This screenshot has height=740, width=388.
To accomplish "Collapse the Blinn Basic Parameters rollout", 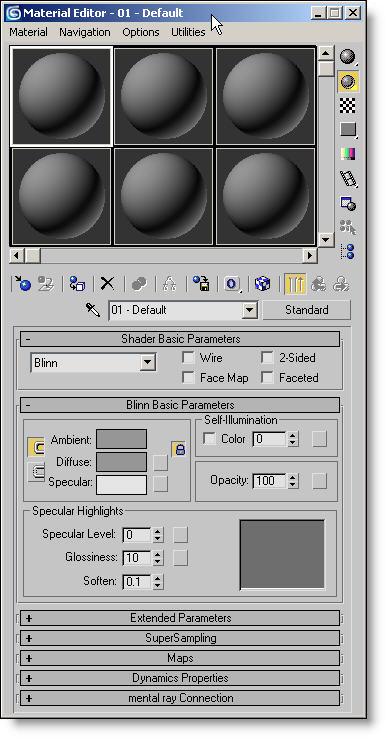I will pyautogui.click(x=180, y=405).
